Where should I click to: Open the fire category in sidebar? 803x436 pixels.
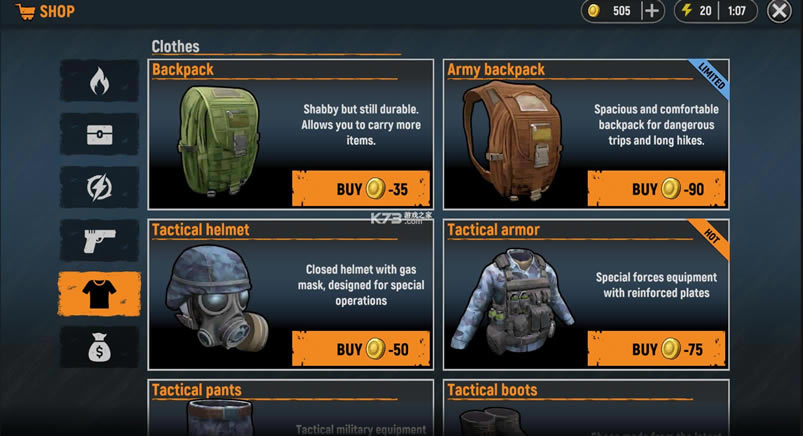tap(99, 81)
